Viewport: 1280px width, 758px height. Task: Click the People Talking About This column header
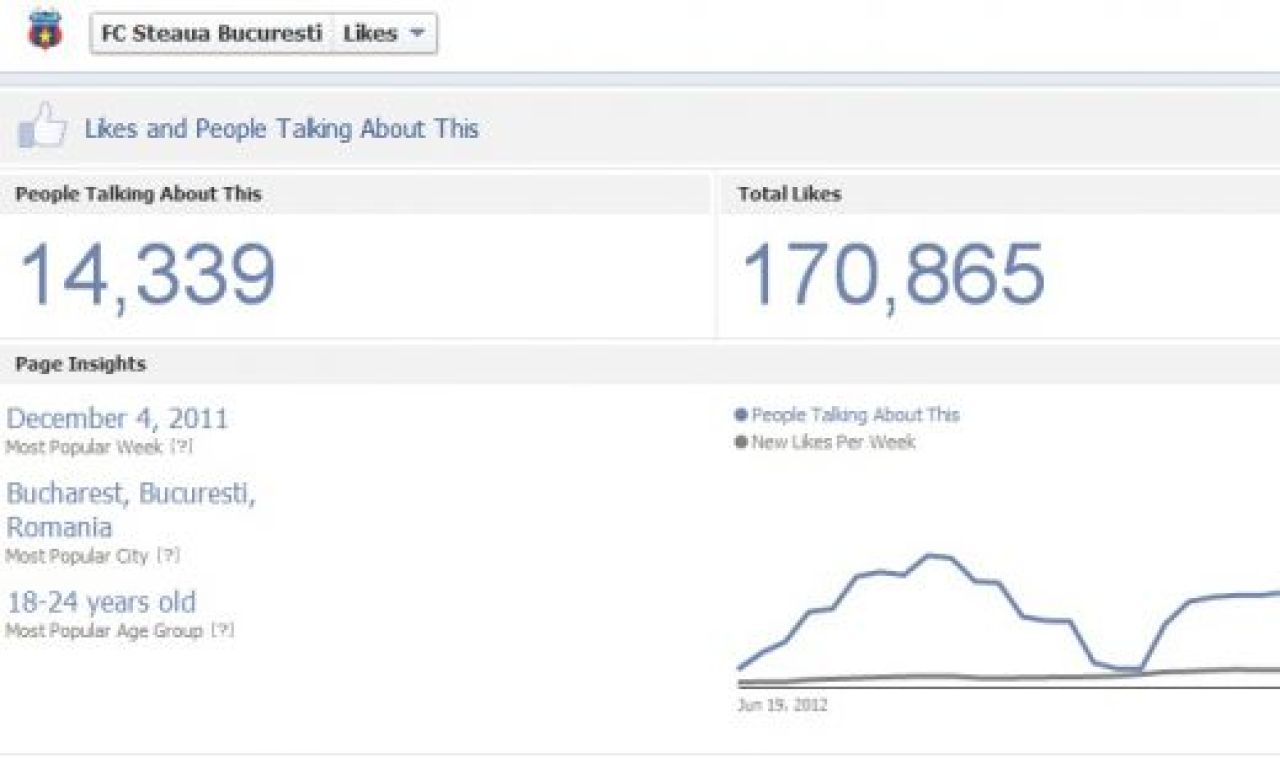click(138, 194)
